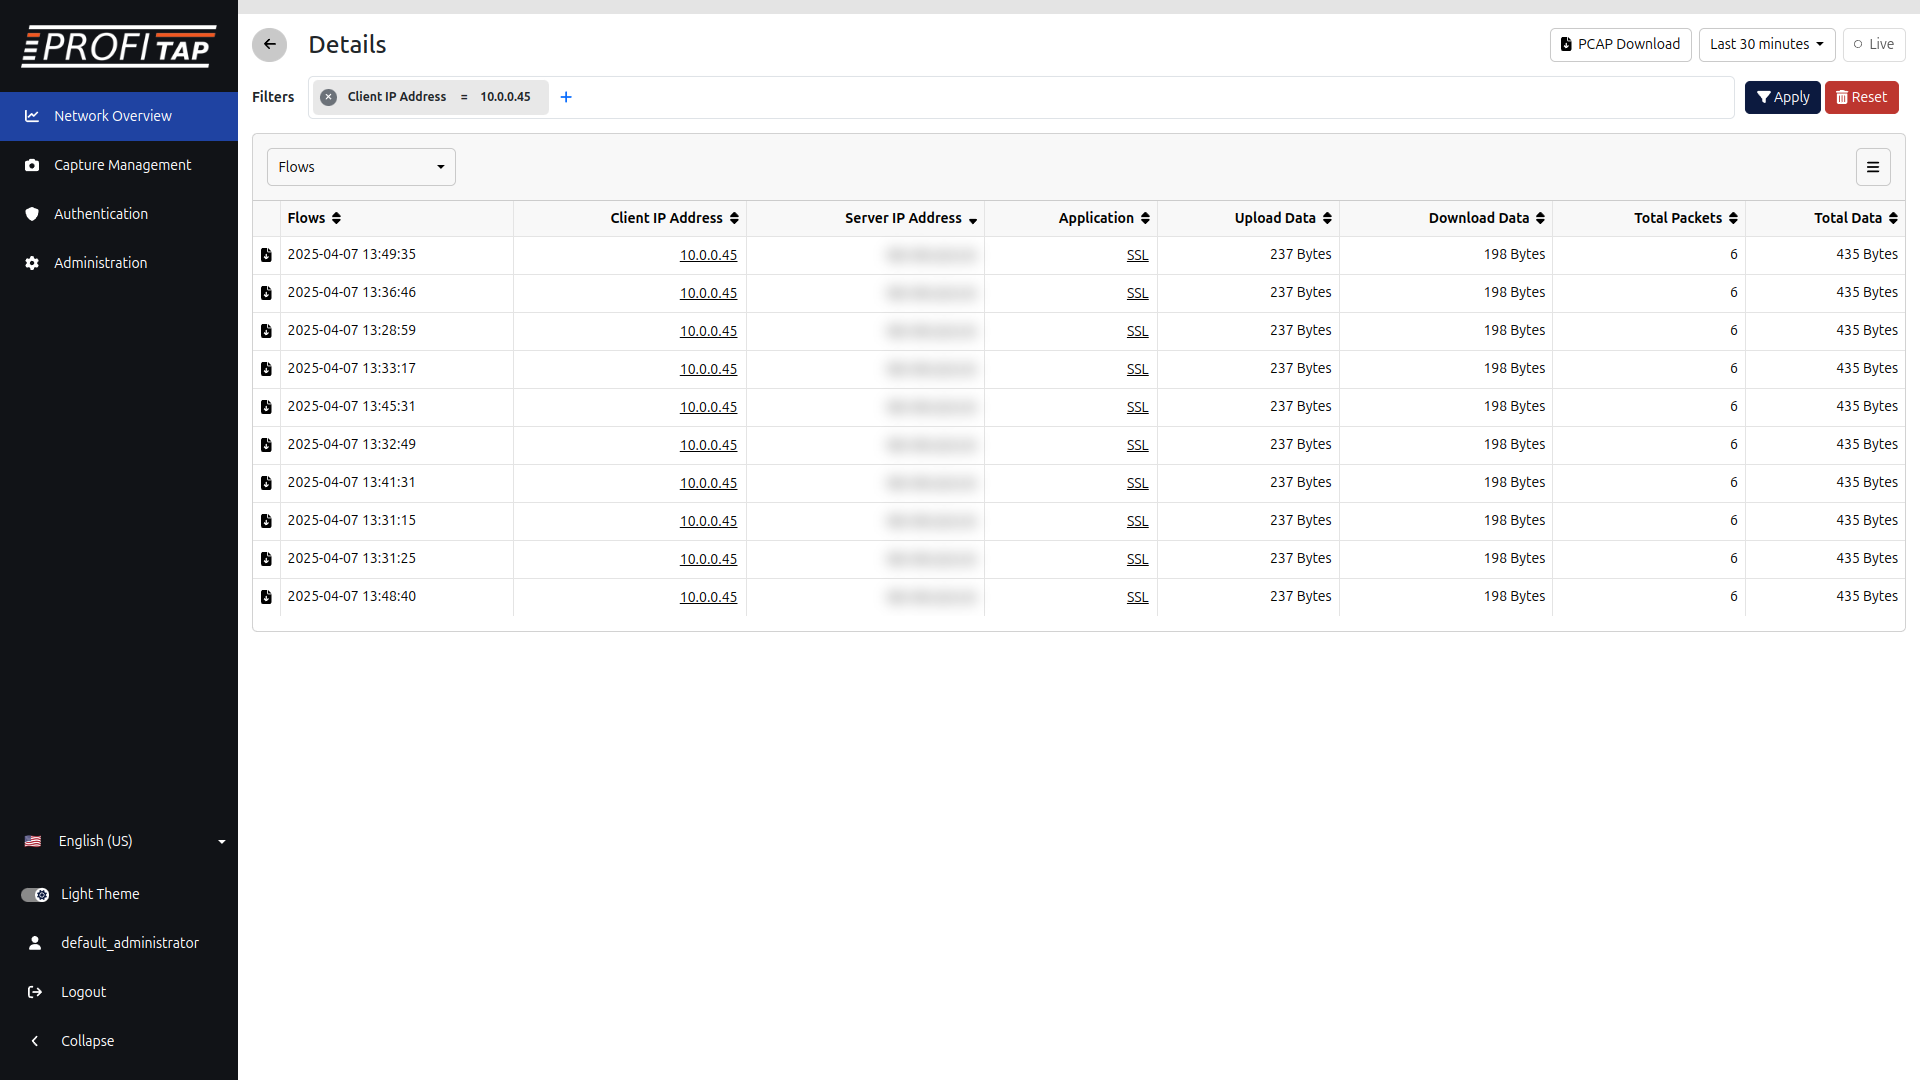Viewport: 1920px width, 1080px height.
Task: Open the table column menu hamburger icon
Action: (x=1873, y=167)
